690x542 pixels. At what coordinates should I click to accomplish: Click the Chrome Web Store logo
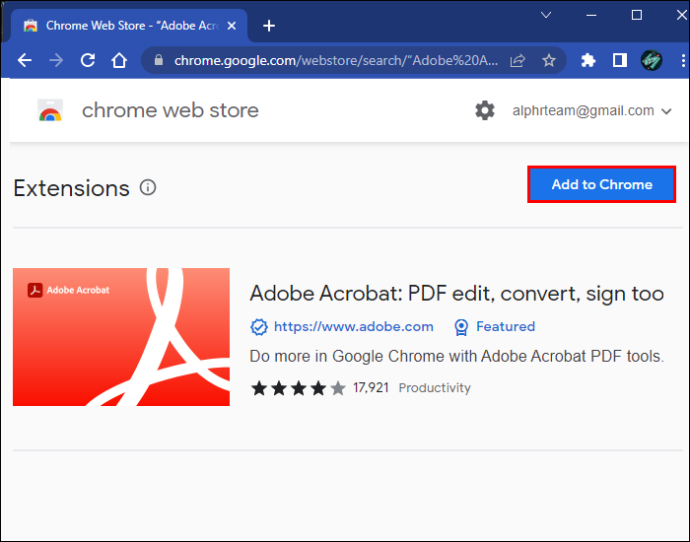coord(50,110)
